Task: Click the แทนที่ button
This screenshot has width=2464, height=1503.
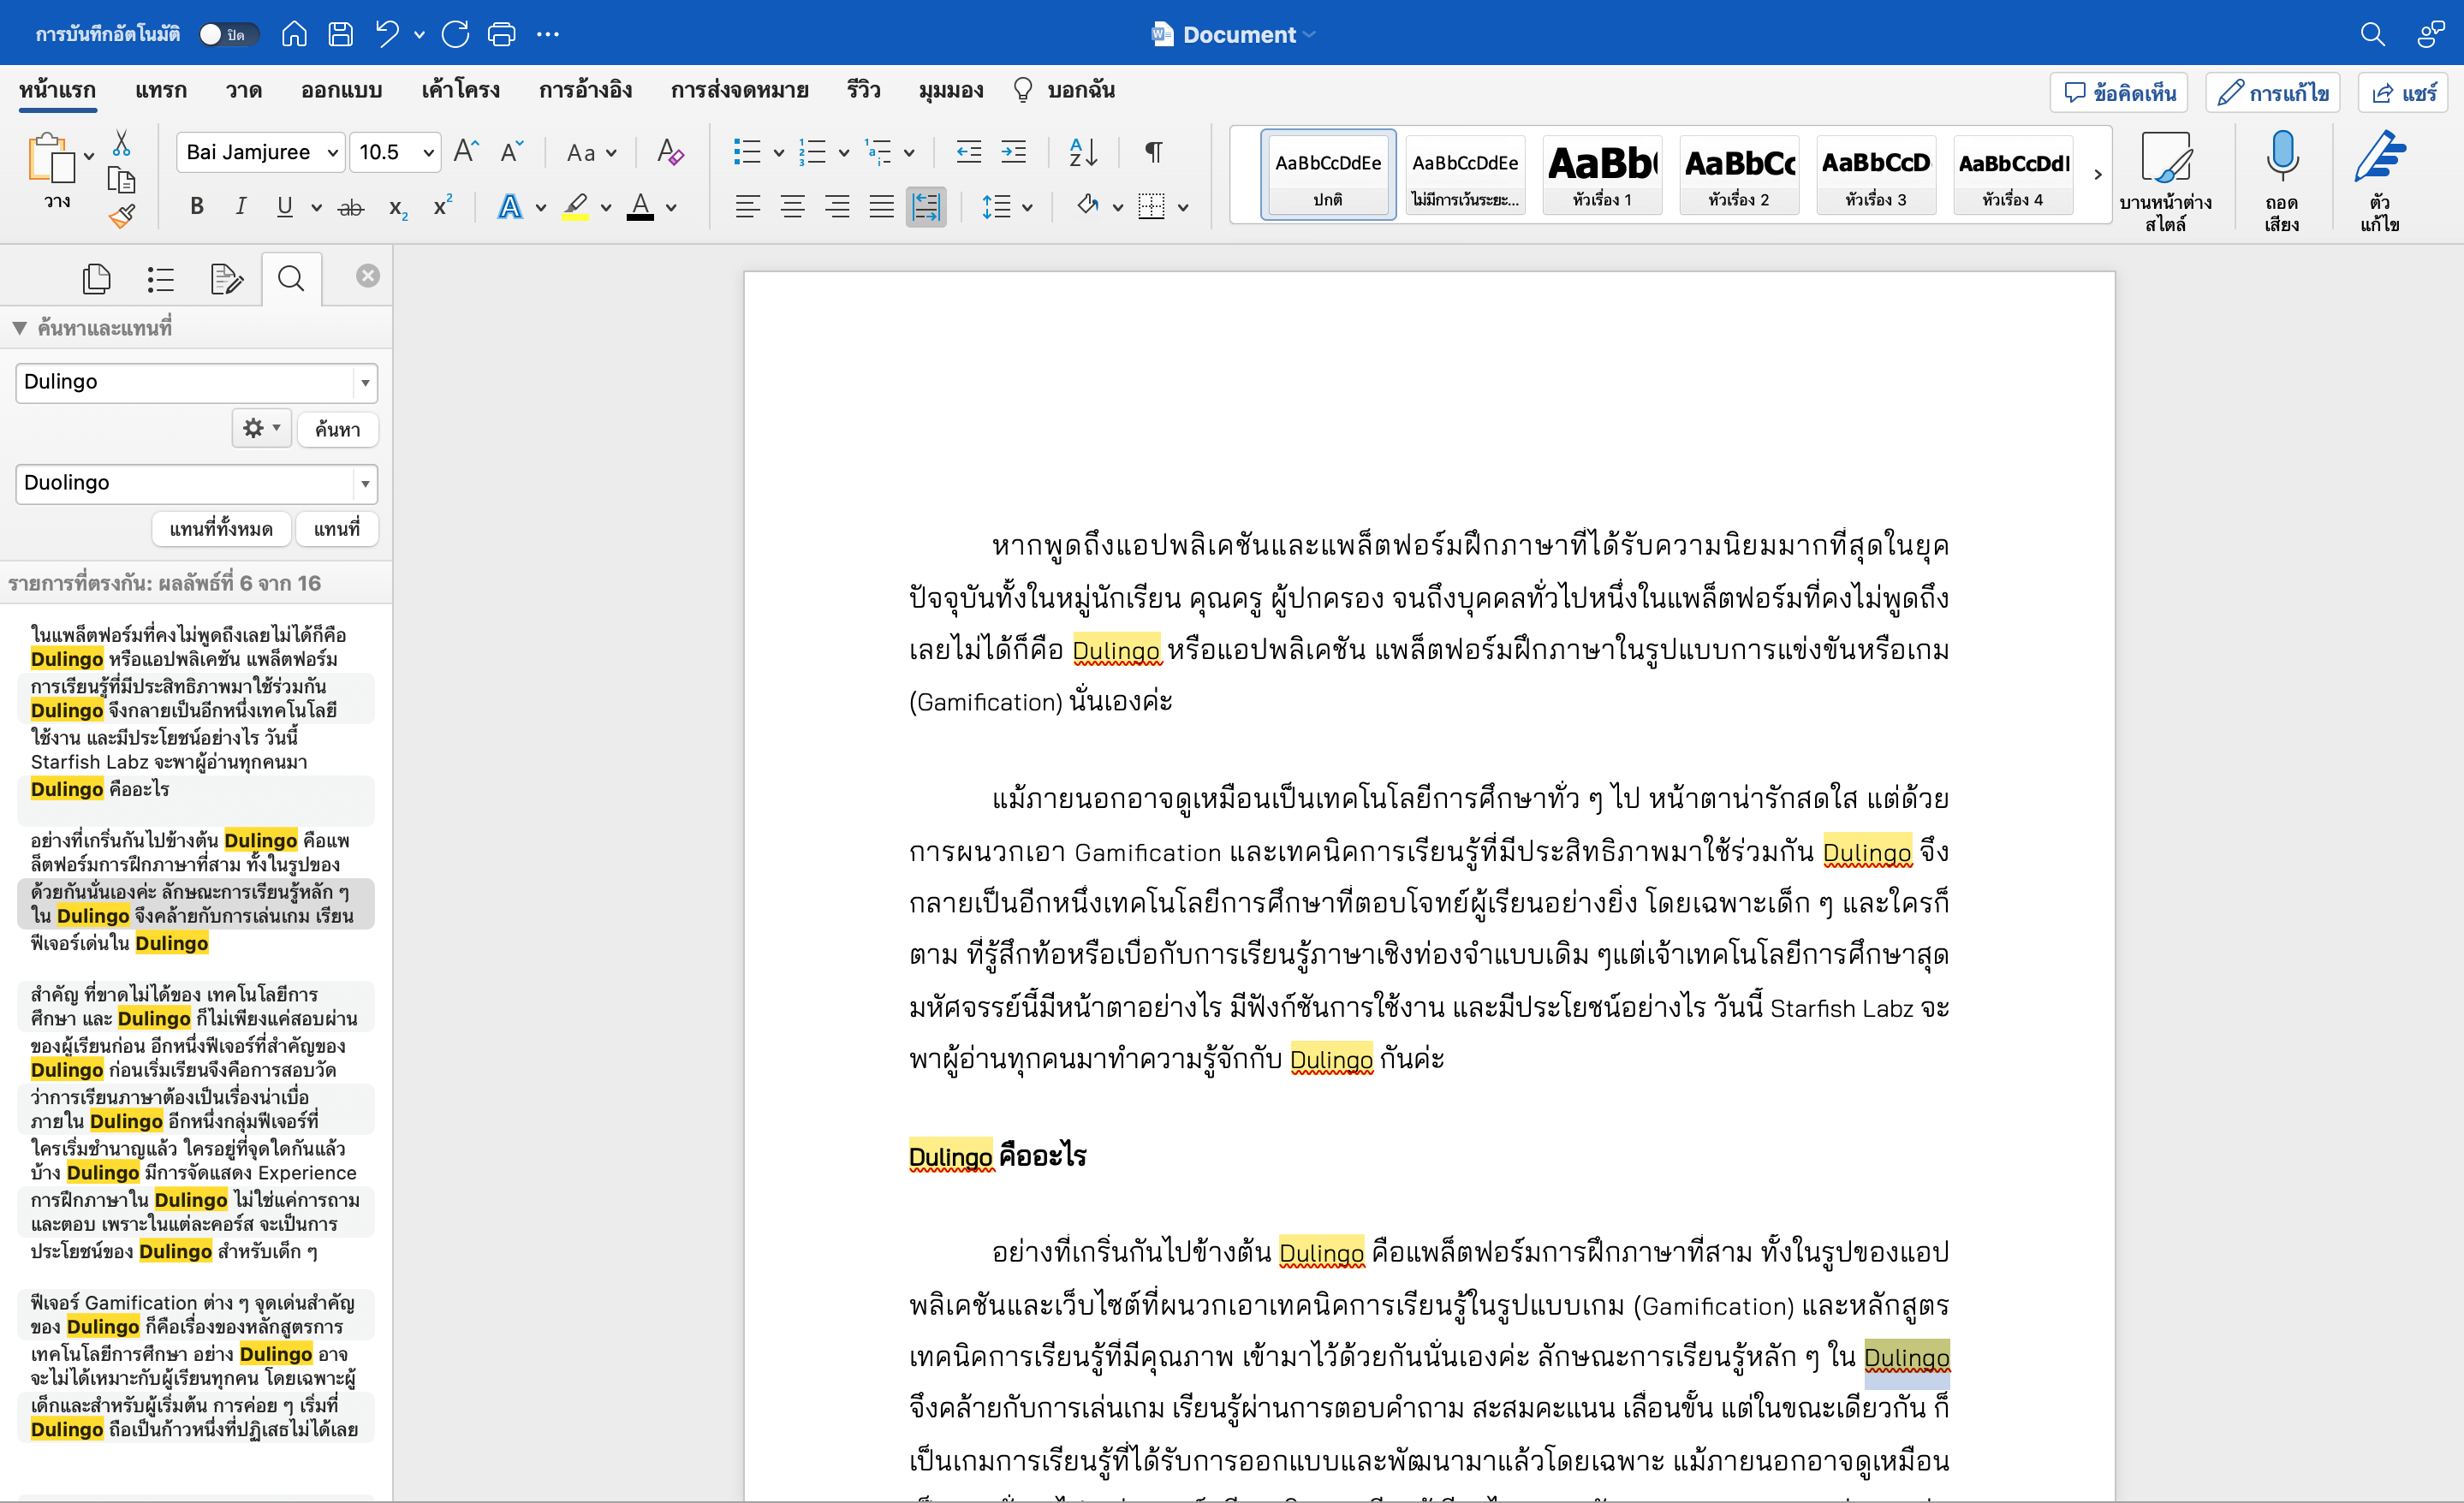Action: (337, 529)
